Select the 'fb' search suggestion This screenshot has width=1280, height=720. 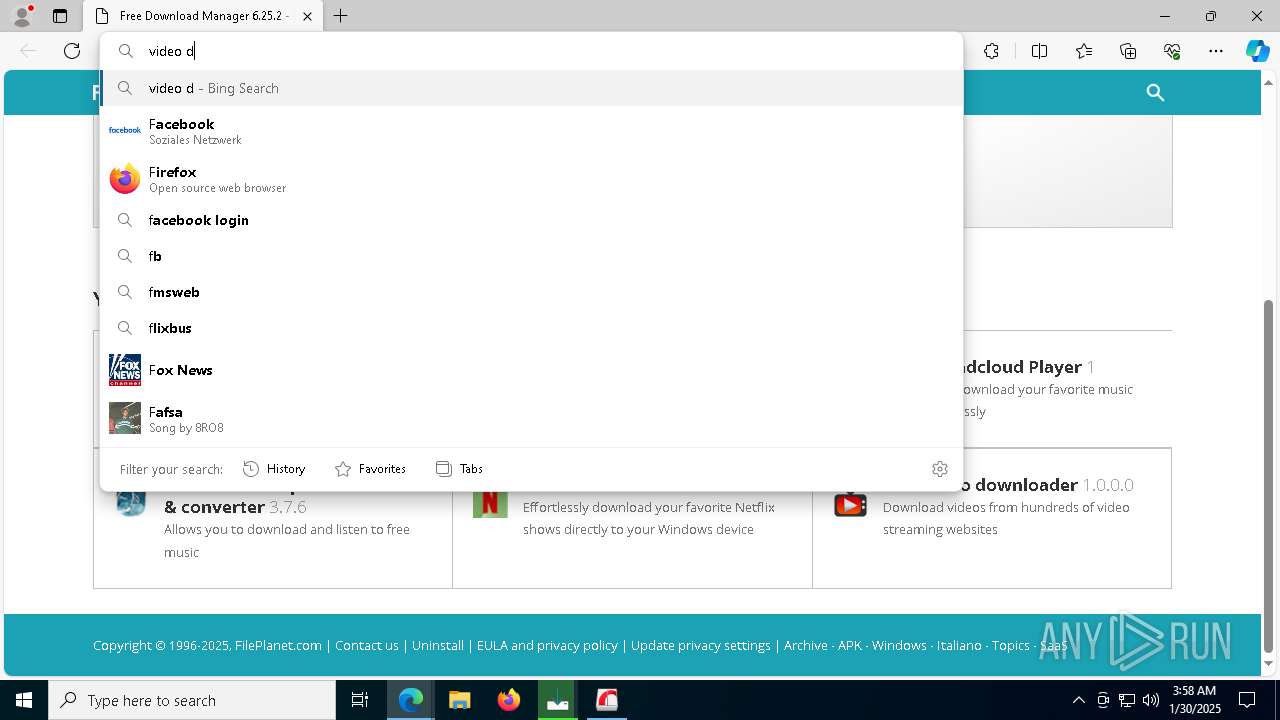coord(531,256)
